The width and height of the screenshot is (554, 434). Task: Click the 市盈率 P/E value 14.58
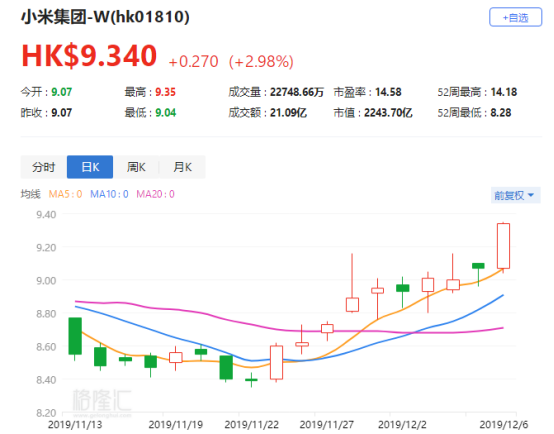[x=388, y=92]
